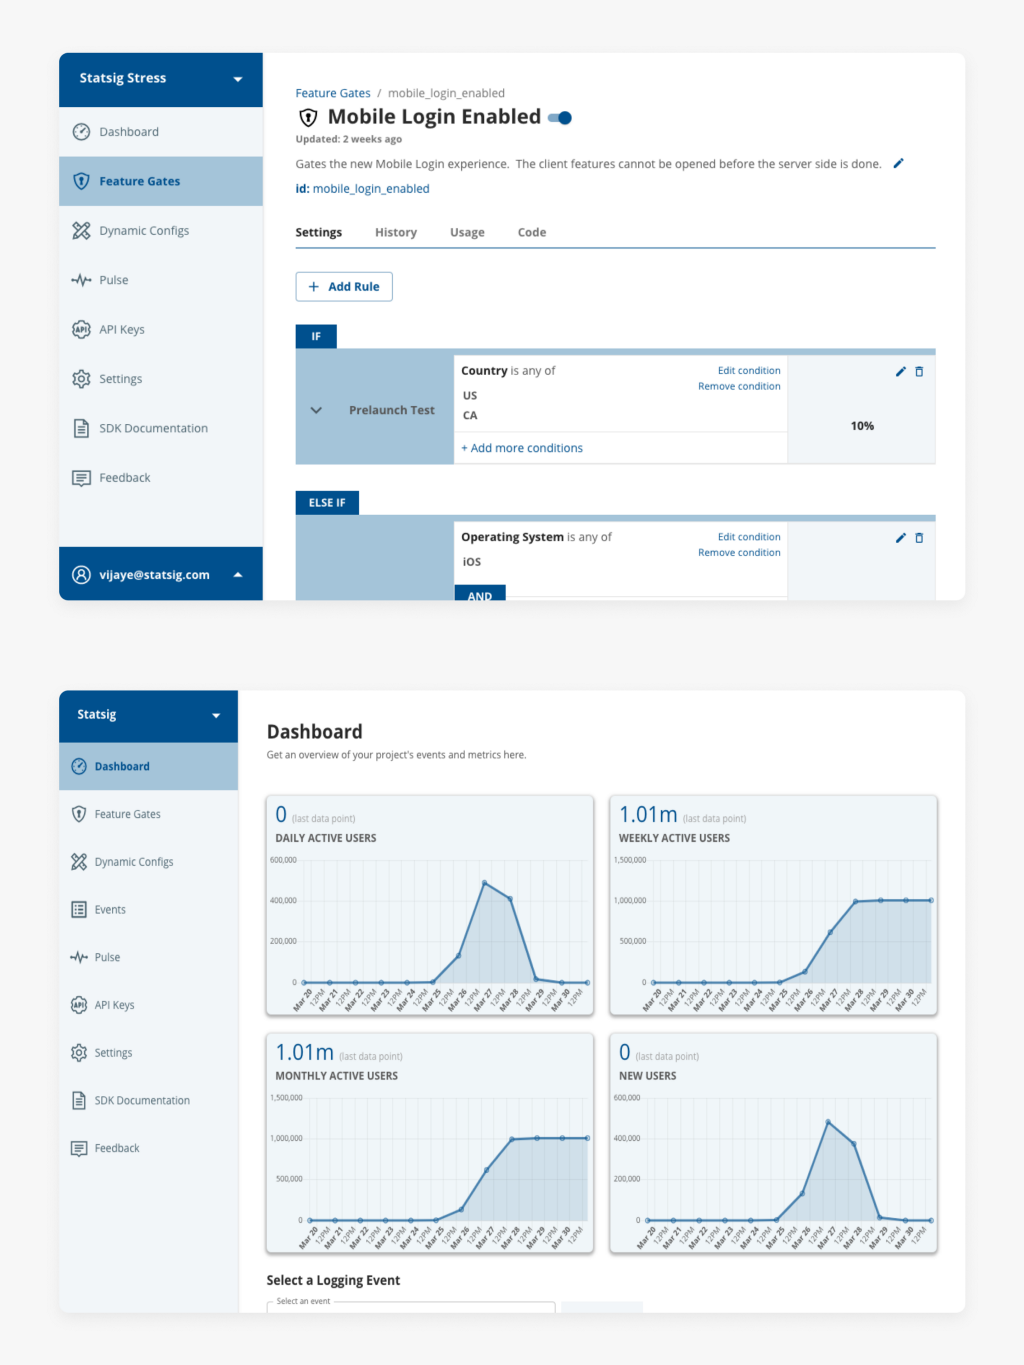Click Add more conditions link
1024x1365 pixels.
522,448
